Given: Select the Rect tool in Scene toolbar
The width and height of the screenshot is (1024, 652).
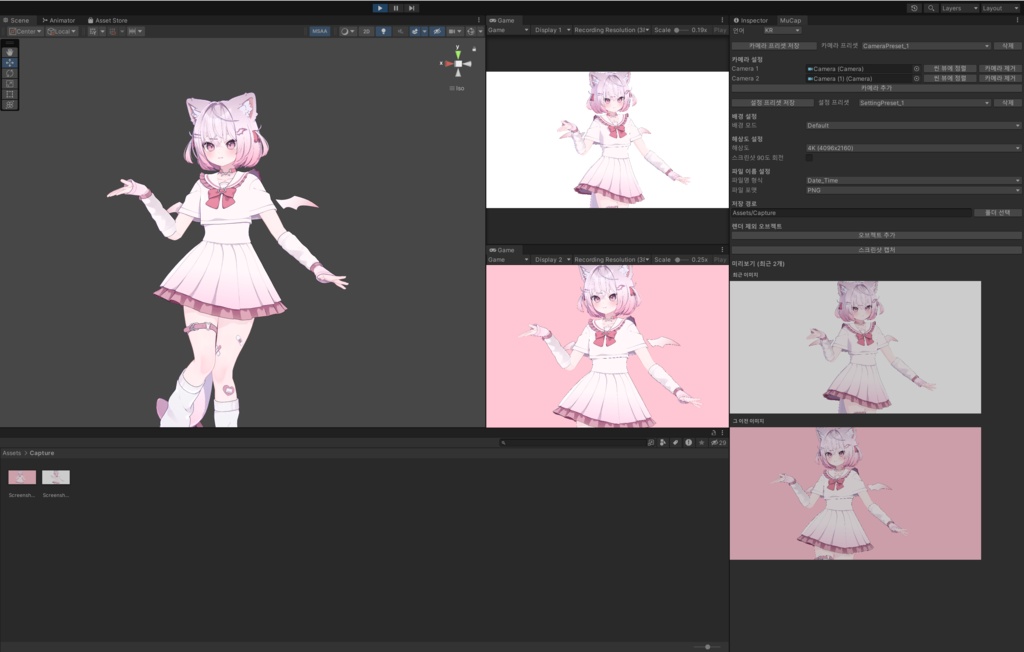Looking at the screenshot, I should click(x=10, y=94).
